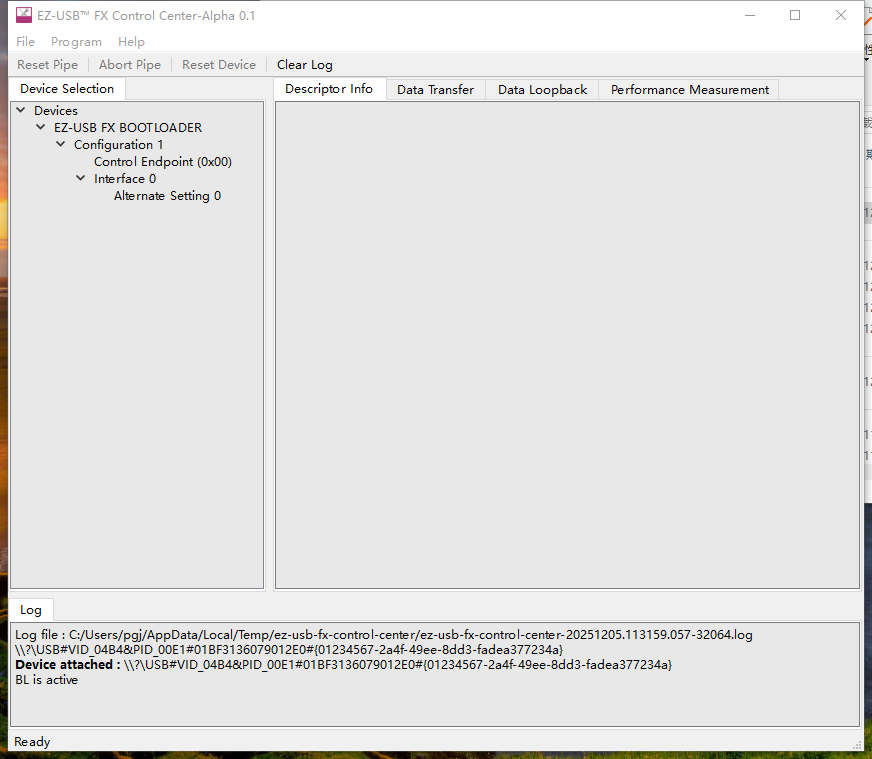Click the EZ-USB app icon in title bar
This screenshot has width=872, height=759.
(x=23, y=15)
